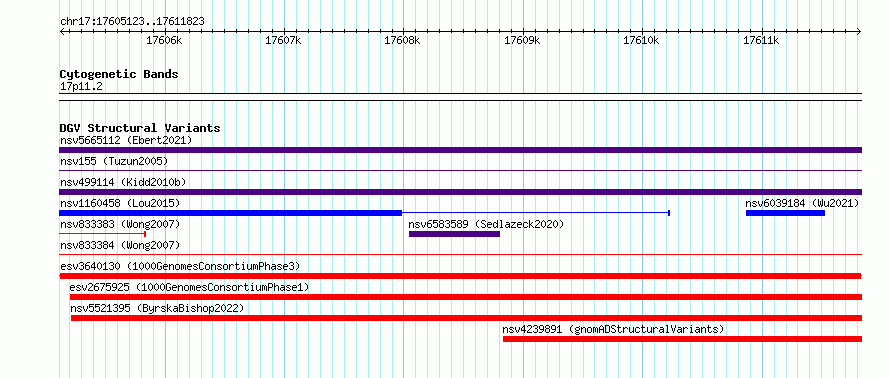
Task: Click the label nsv5521395 (ByrskaBishop2022)
Action: tap(157, 308)
